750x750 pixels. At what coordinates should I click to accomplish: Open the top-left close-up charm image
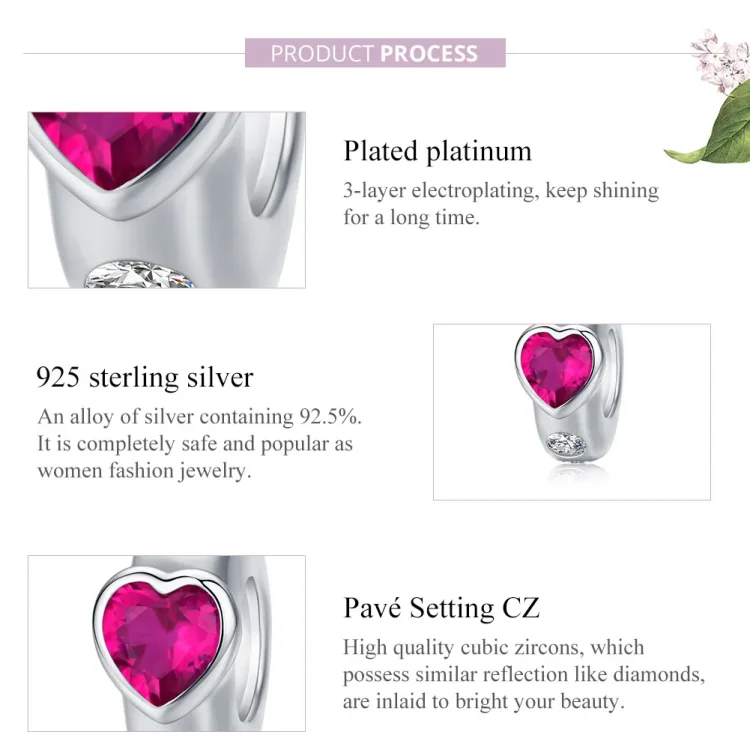[x=166, y=200]
